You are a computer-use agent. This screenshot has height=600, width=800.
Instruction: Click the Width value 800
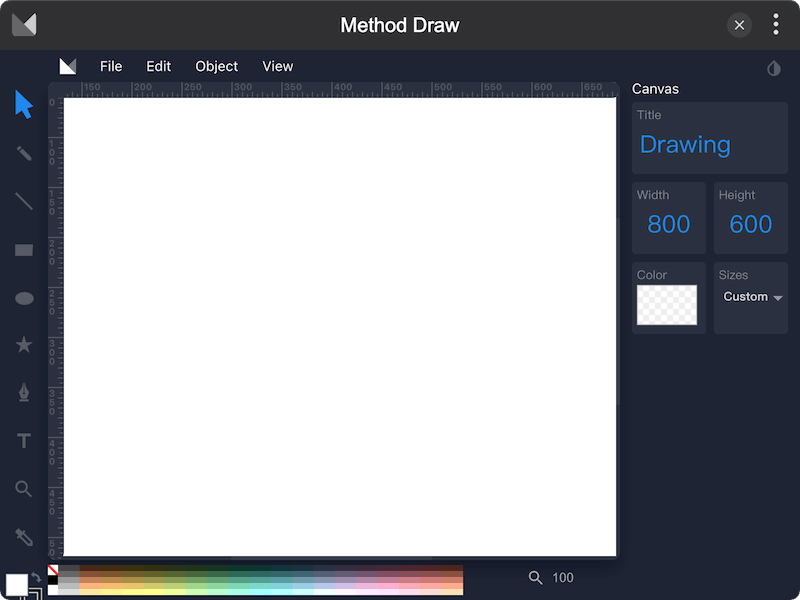668,224
